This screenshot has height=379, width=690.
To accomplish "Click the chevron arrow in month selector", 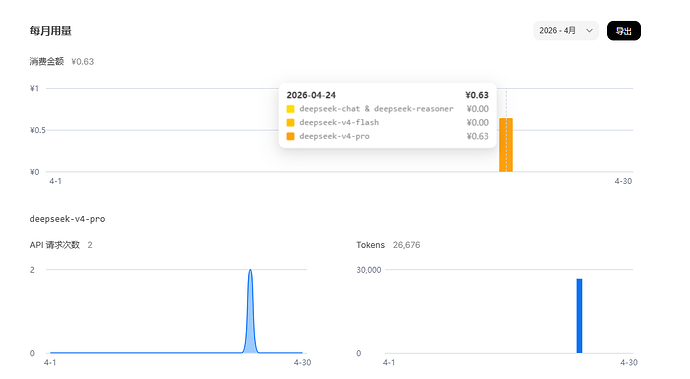I will [589, 31].
